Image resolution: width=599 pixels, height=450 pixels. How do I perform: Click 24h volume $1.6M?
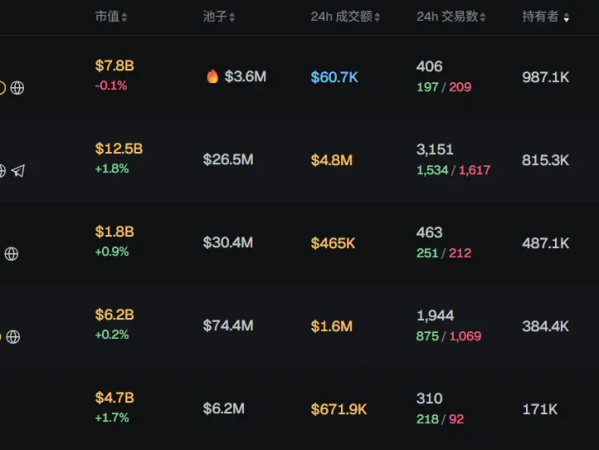point(332,326)
